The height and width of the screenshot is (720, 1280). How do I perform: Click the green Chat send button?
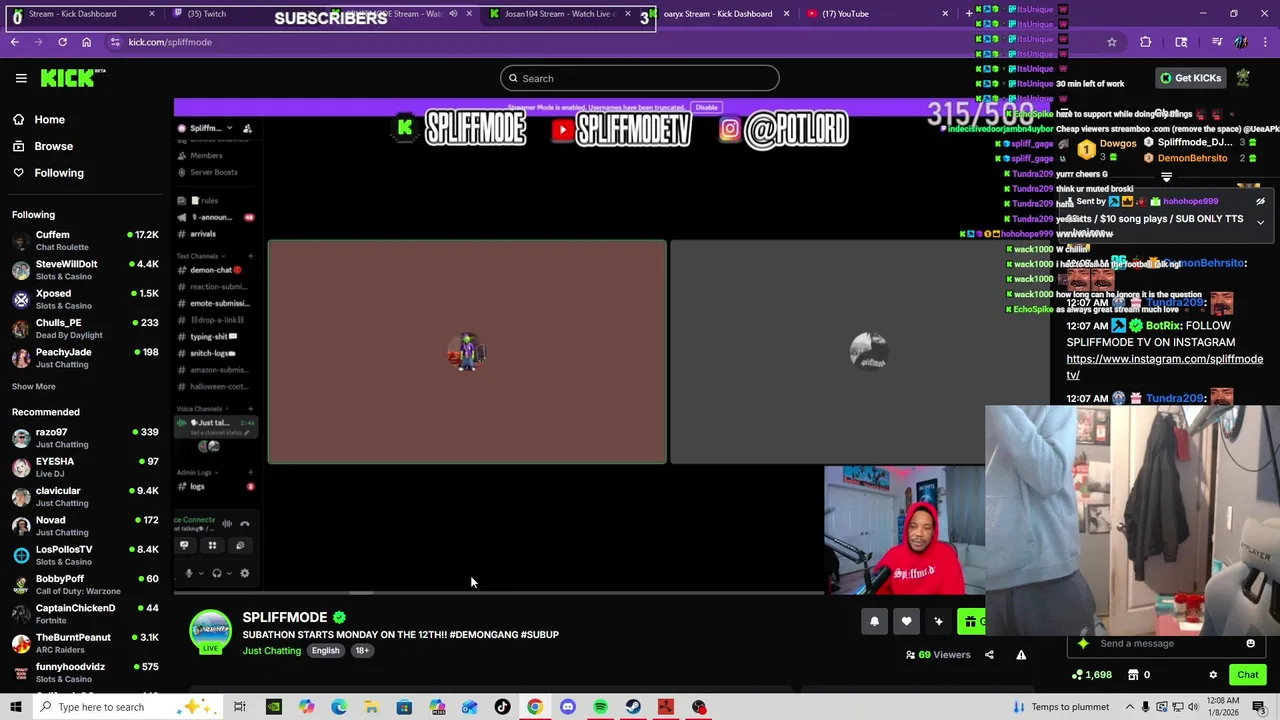1247,675
